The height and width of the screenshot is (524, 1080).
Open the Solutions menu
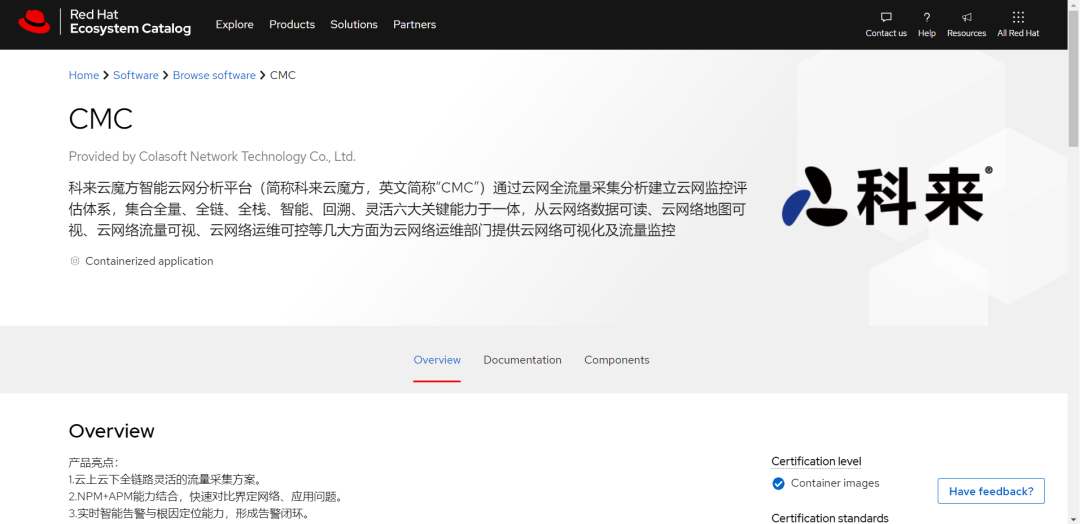tap(354, 24)
